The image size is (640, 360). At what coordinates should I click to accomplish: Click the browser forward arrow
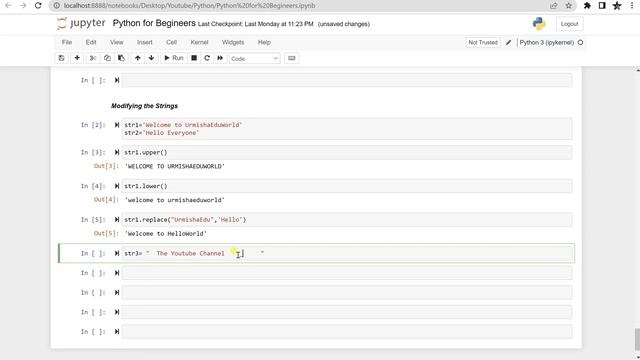pos(23,6)
